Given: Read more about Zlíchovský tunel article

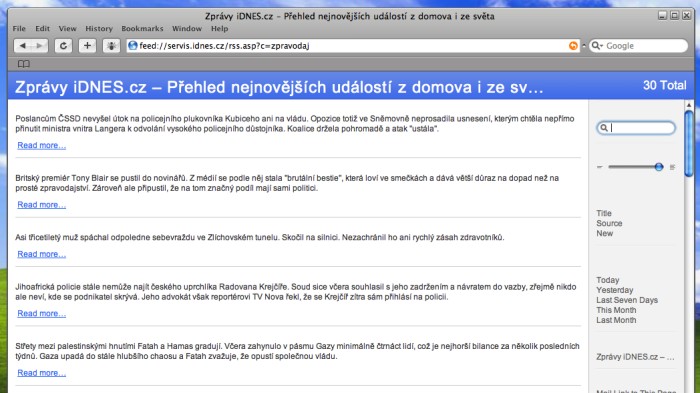Looking at the screenshot, I should click(42, 254).
